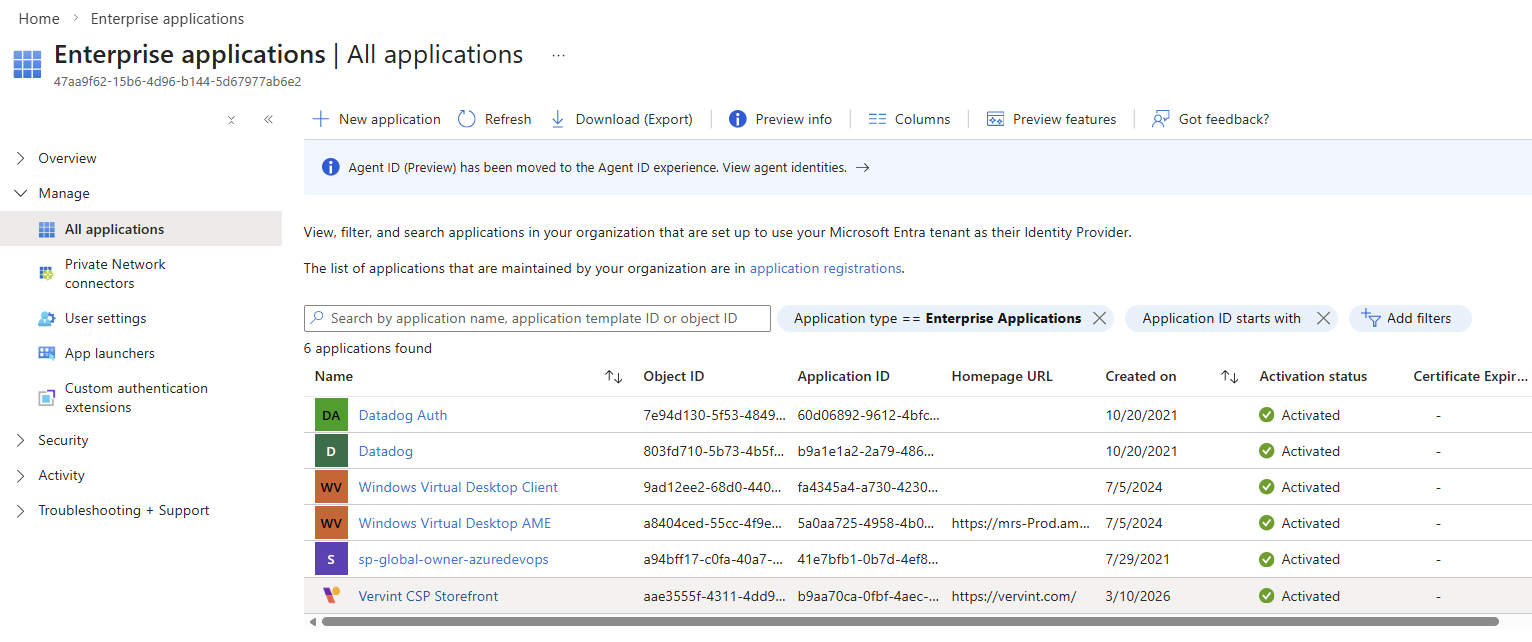Collapse the left navigation with the double-chevron
This screenshot has height=642, width=1532.
tap(268, 119)
